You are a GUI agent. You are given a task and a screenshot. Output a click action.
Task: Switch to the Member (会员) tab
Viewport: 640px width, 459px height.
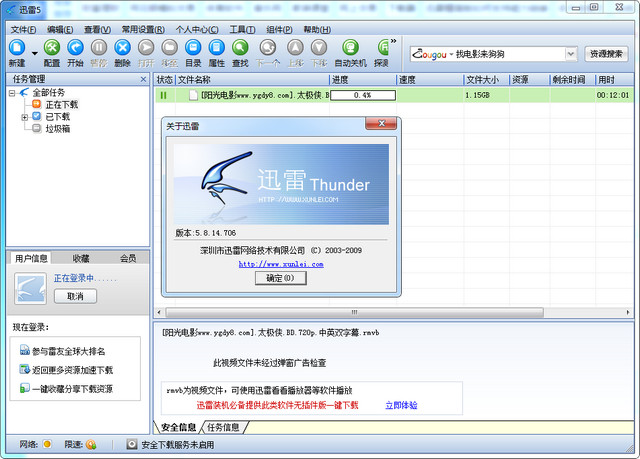[x=128, y=258]
